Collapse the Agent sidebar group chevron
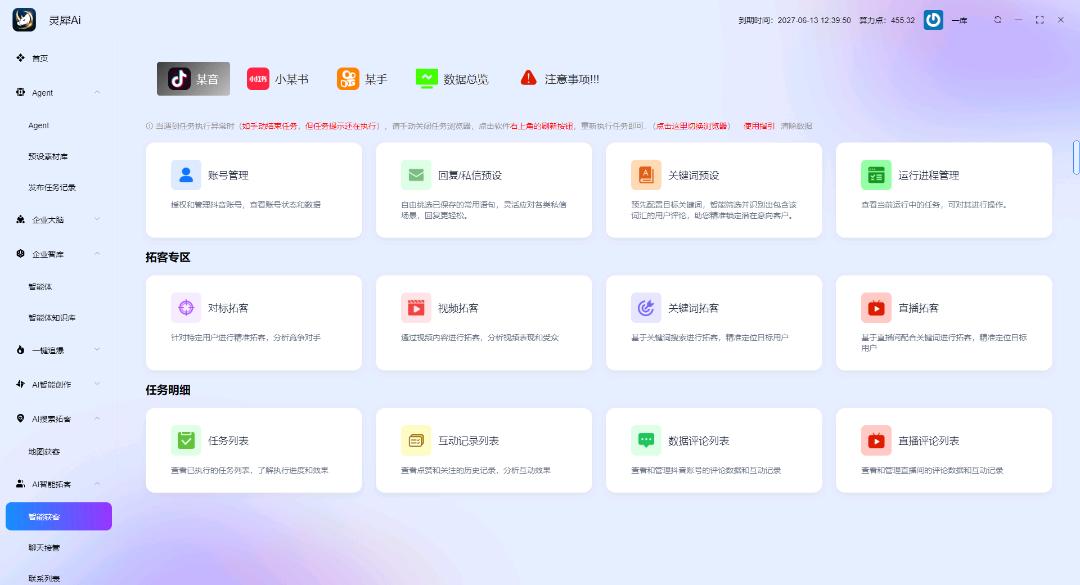The width and height of the screenshot is (1080, 585). 97,92
